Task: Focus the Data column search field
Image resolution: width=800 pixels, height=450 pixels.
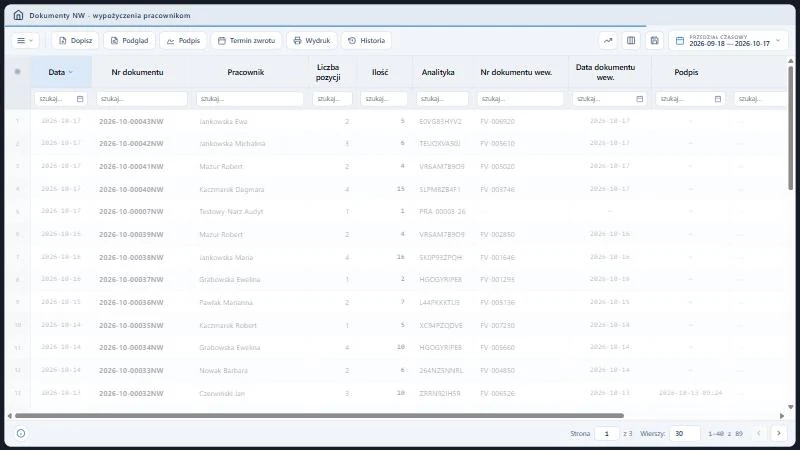Action: [x=55, y=98]
